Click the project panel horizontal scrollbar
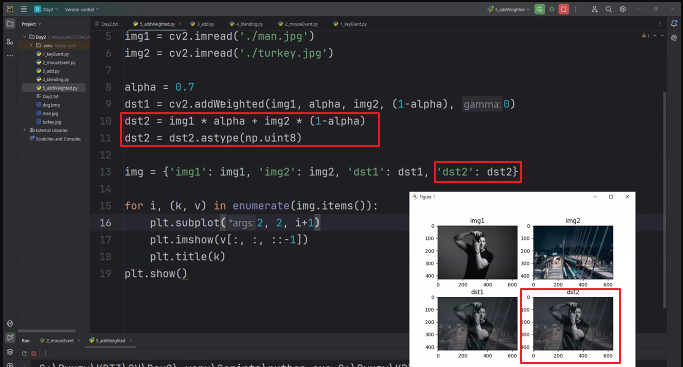Viewport: 683px width, 367px height. [x=47, y=331]
